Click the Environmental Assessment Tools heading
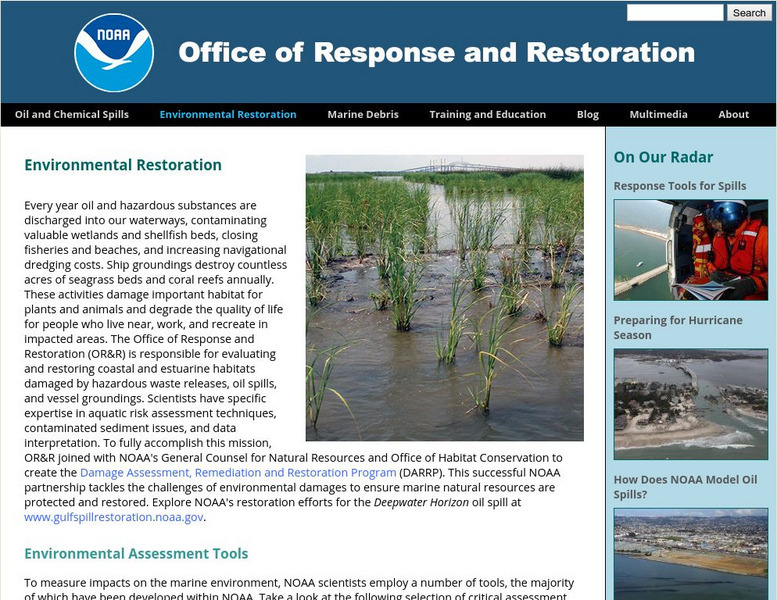 tap(136, 553)
